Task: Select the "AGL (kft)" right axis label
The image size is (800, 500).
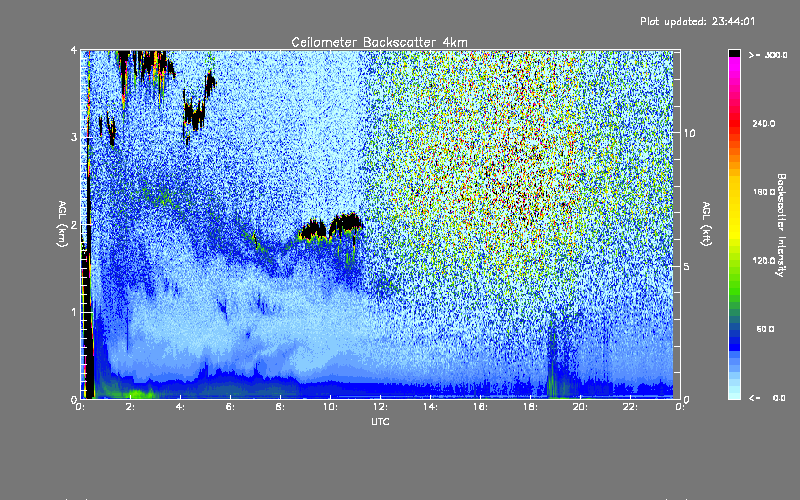Action: [x=706, y=224]
